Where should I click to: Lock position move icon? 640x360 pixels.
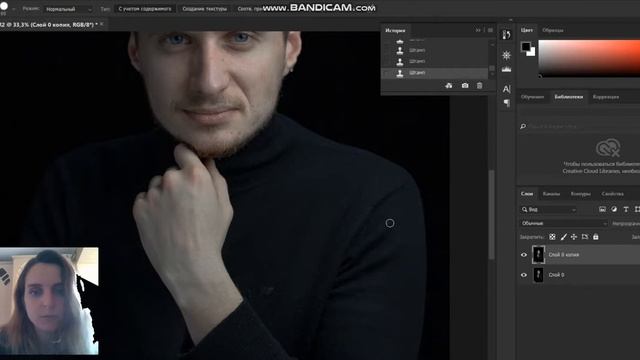point(574,237)
